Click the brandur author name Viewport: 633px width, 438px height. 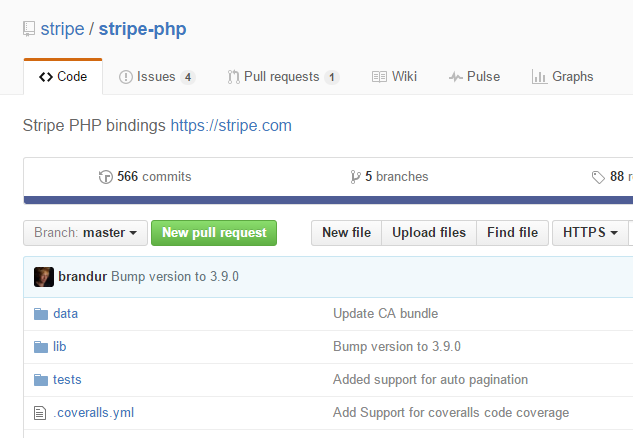pyautogui.click(x=83, y=277)
